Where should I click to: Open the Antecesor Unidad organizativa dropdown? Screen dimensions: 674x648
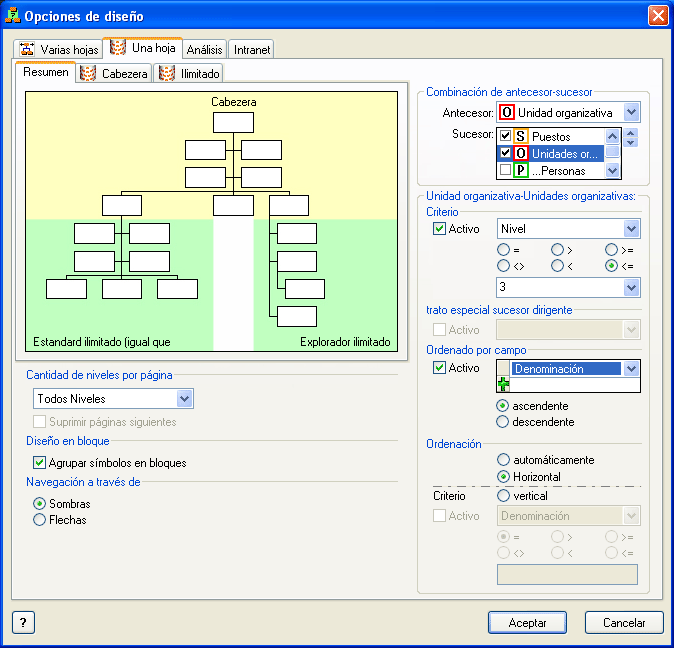pyautogui.click(x=631, y=113)
